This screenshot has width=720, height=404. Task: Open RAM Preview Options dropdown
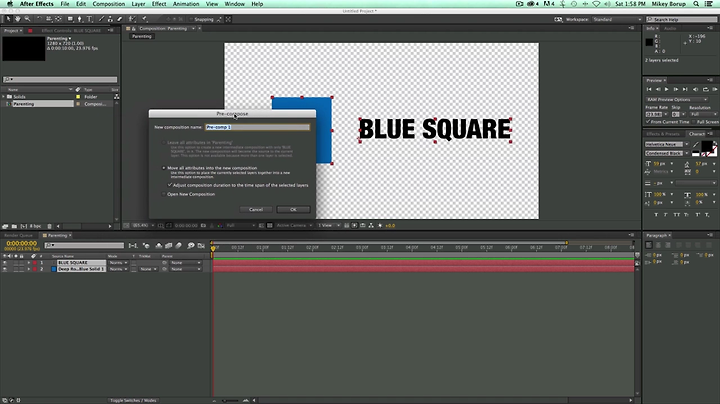[677, 100]
